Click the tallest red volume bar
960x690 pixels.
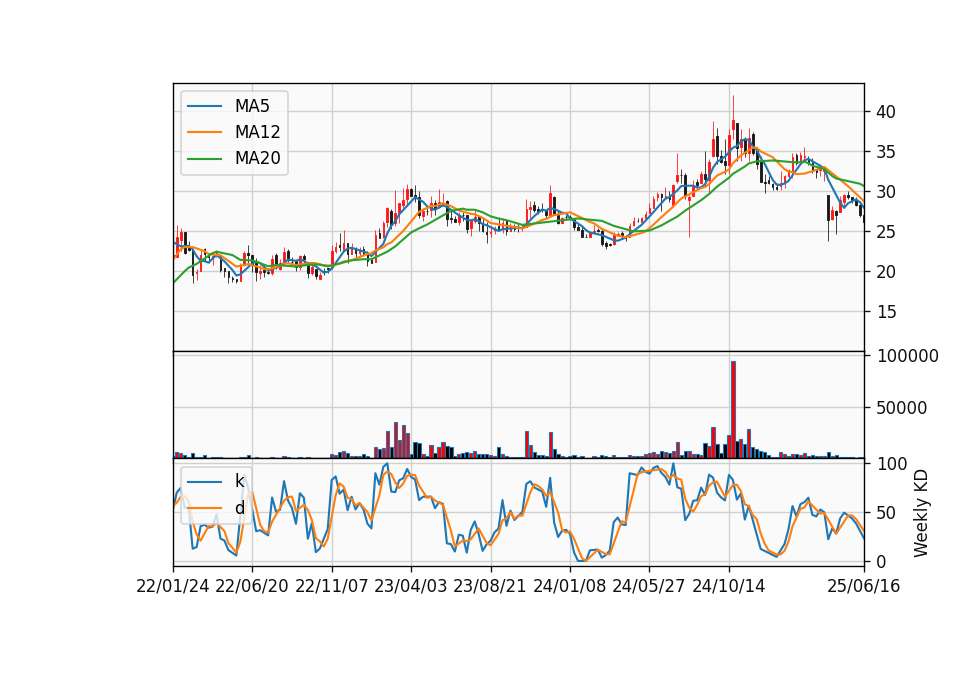click(733, 410)
